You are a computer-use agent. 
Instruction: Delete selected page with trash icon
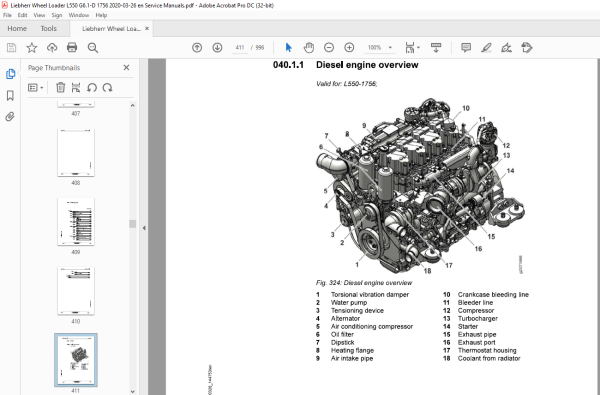click(60, 88)
